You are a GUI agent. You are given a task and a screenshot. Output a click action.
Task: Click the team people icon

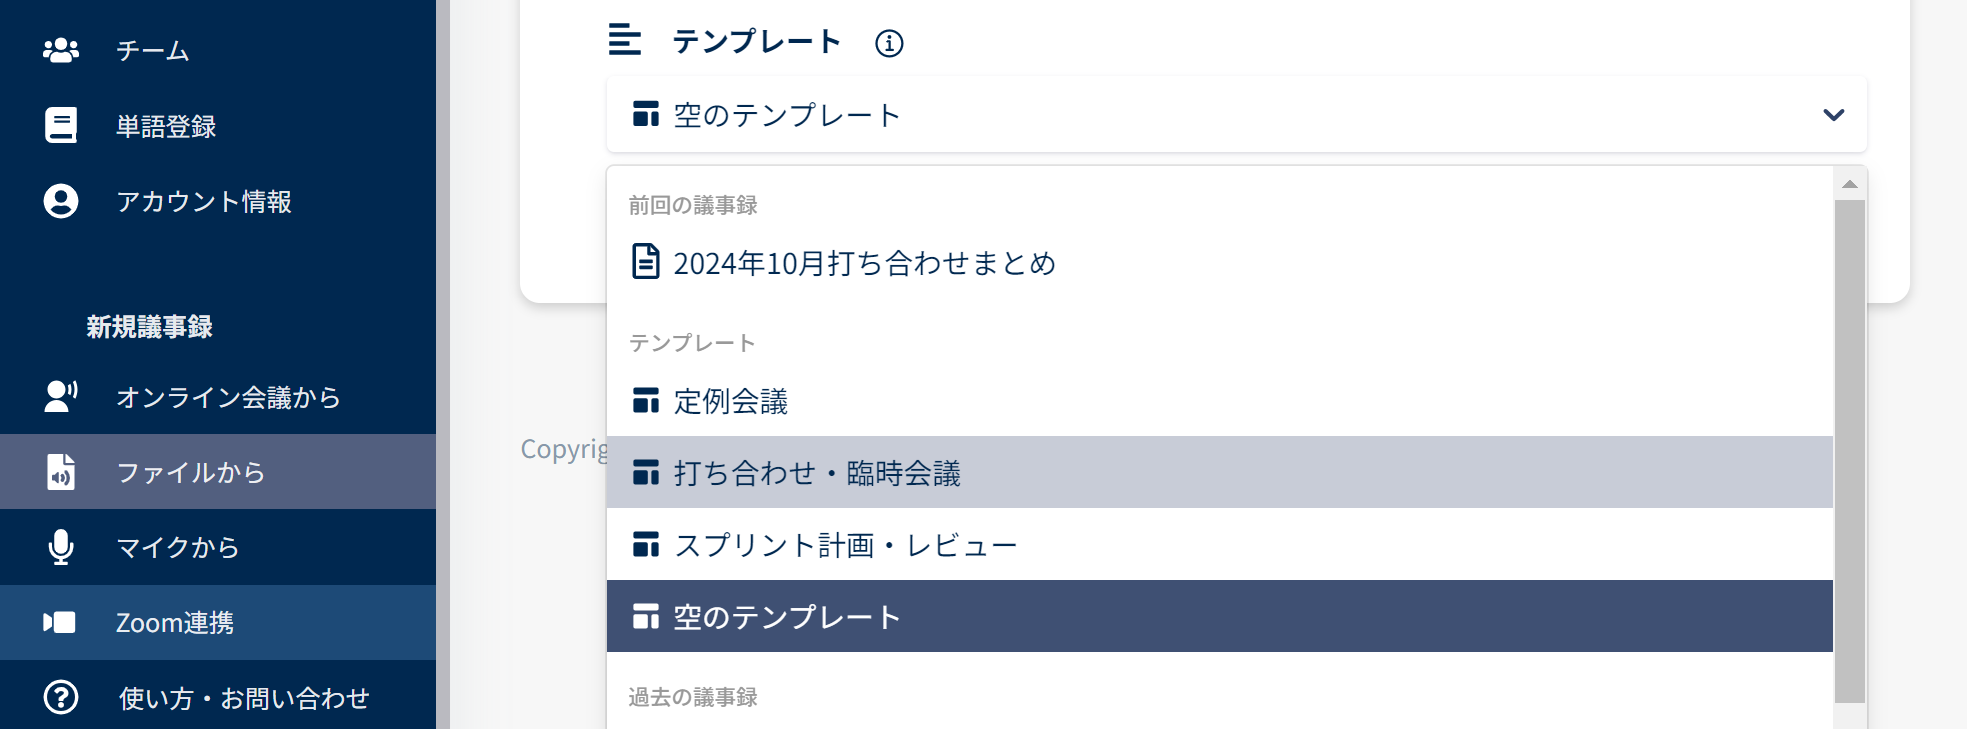tap(61, 50)
